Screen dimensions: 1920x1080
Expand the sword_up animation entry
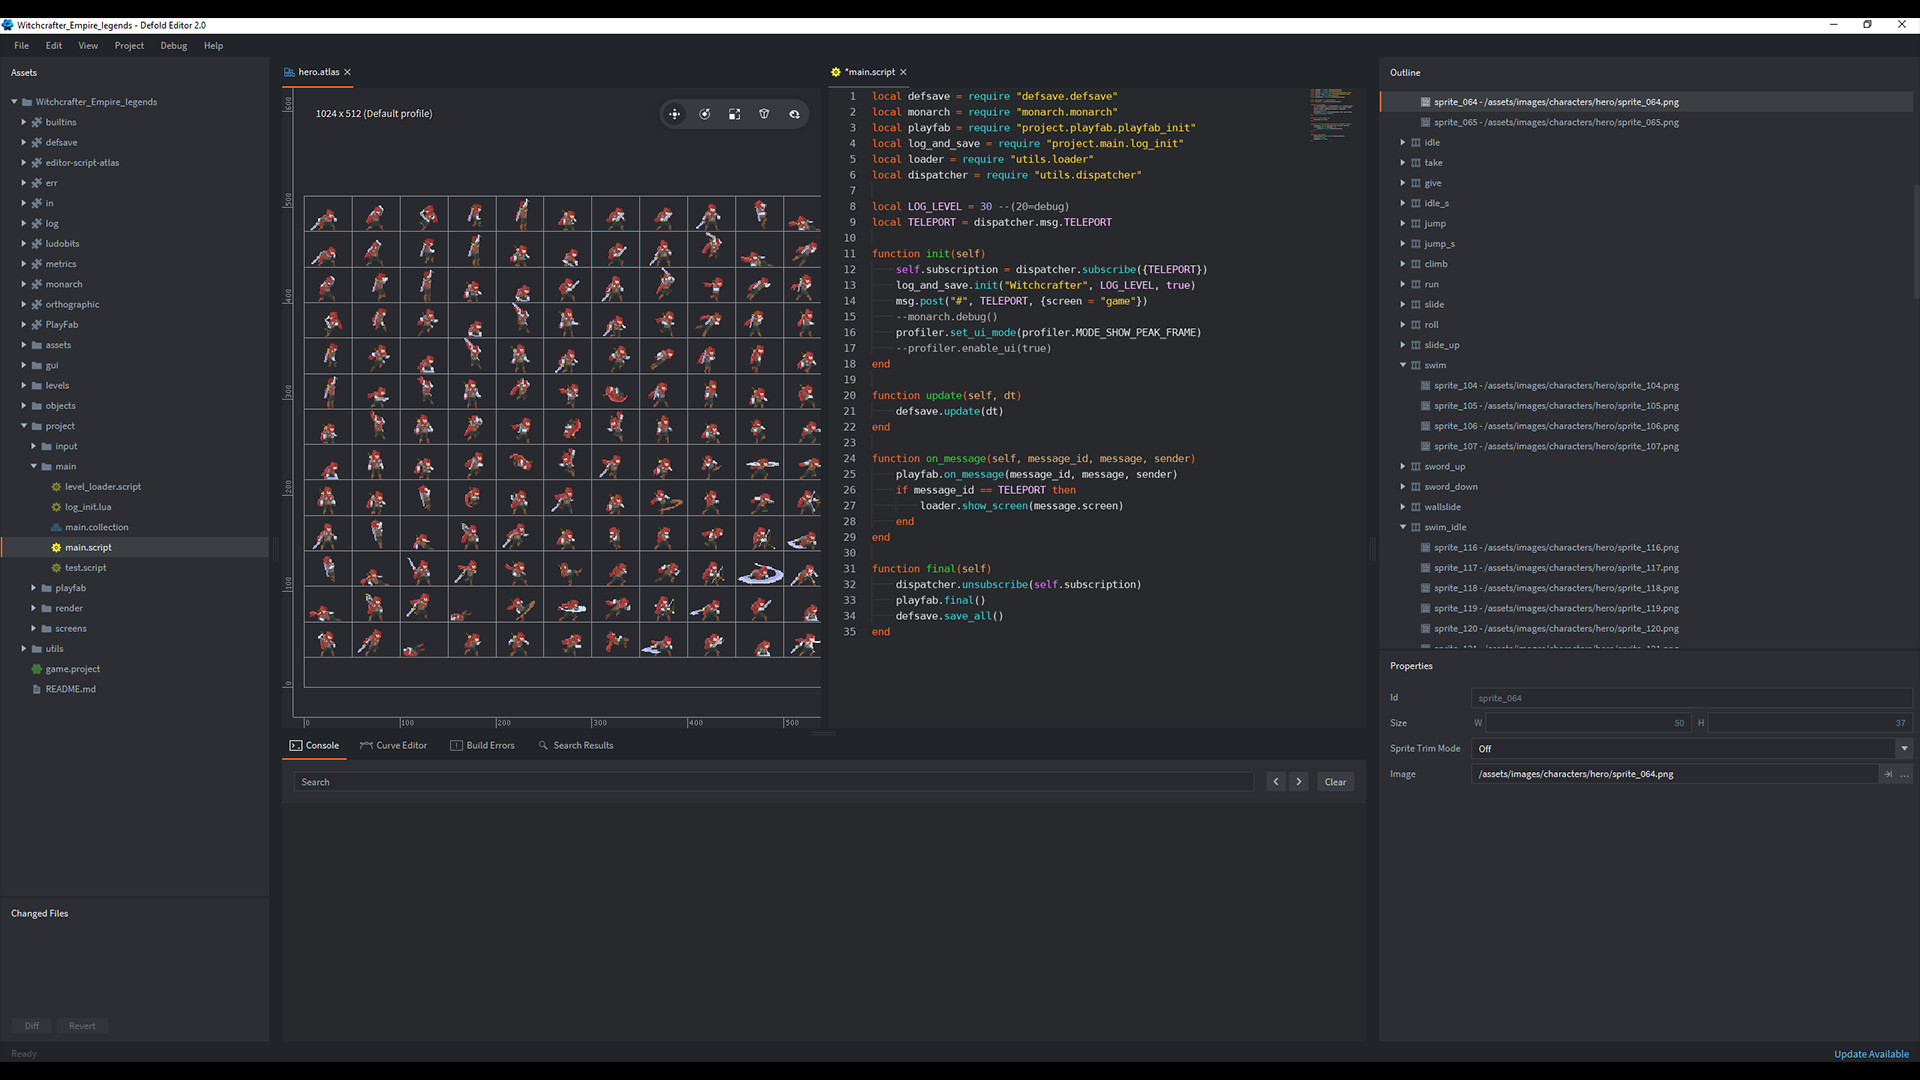pyautogui.click(x=1403, y=466)
